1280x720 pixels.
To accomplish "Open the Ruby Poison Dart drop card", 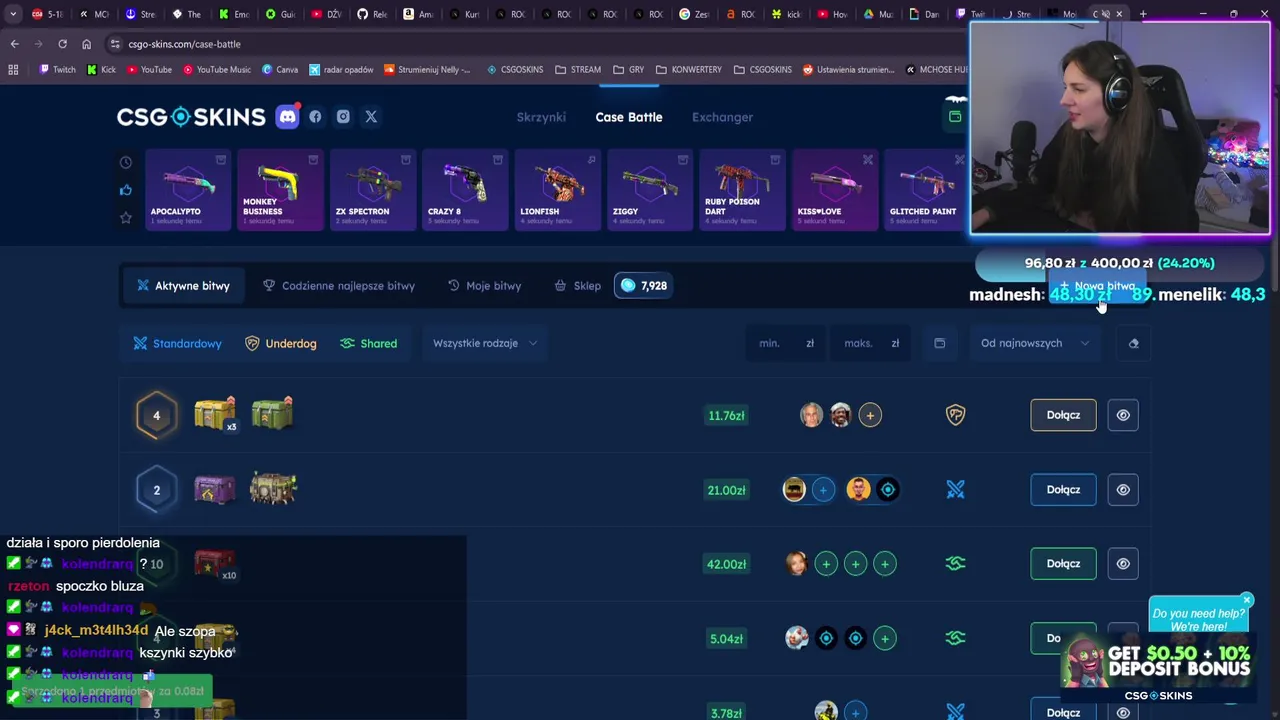I will 742,189.
